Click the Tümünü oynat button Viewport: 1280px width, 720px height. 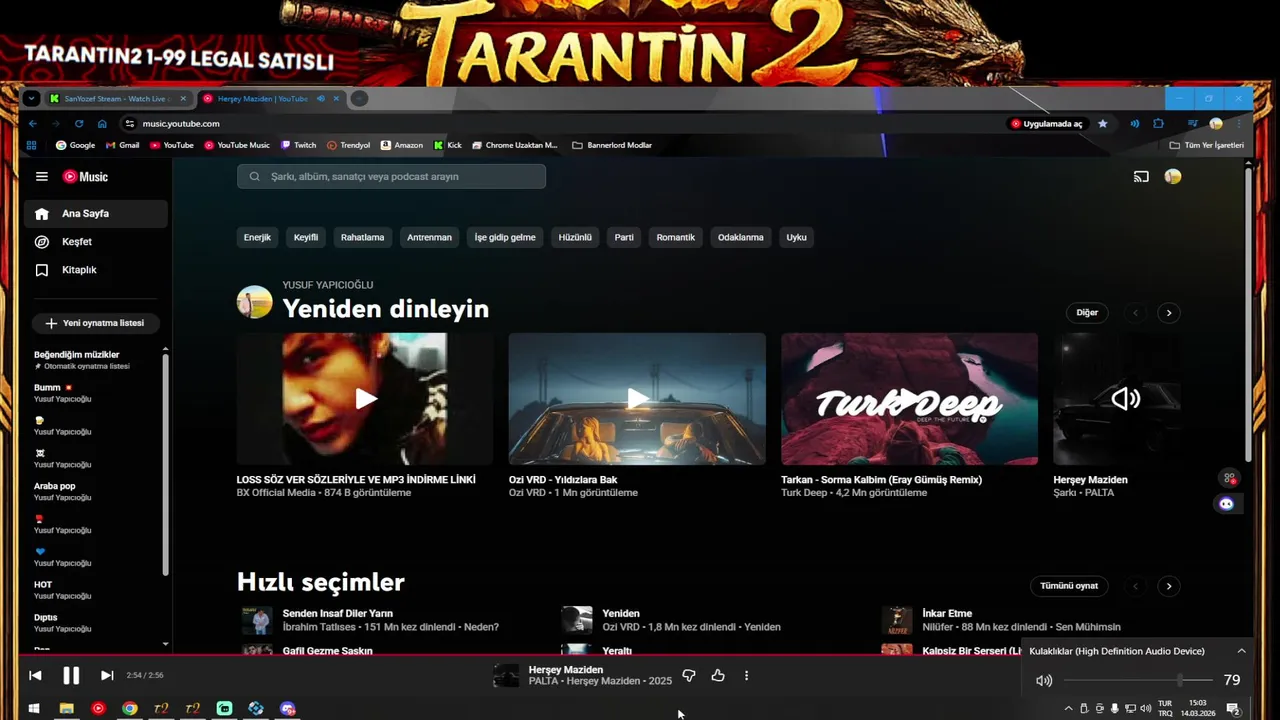(x=1069, y=586)
